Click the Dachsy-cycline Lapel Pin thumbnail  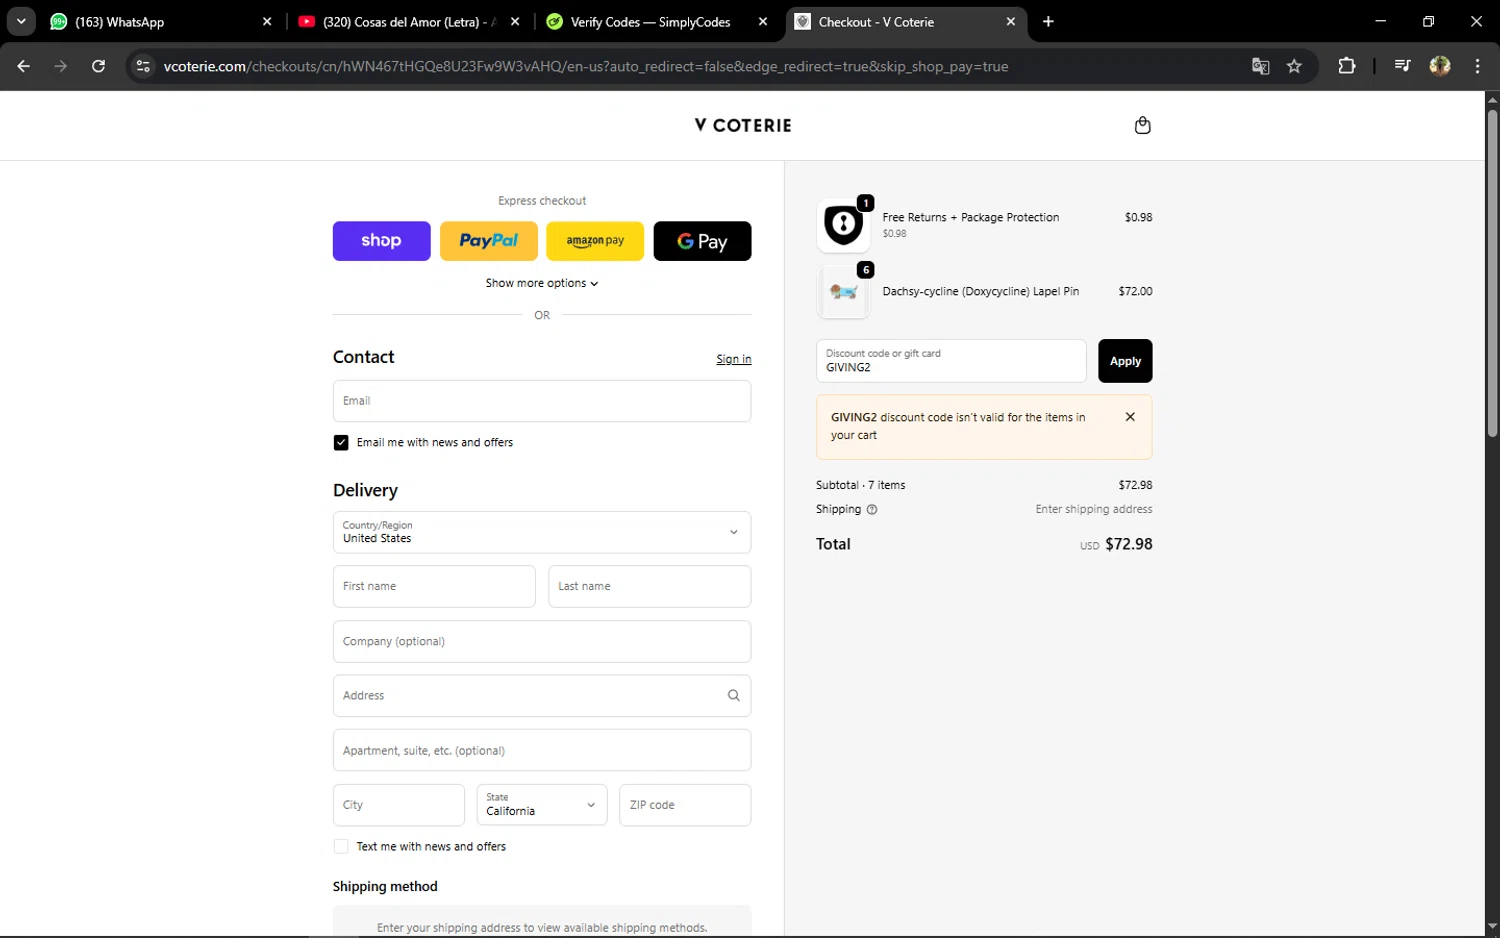tap(843, 292)
